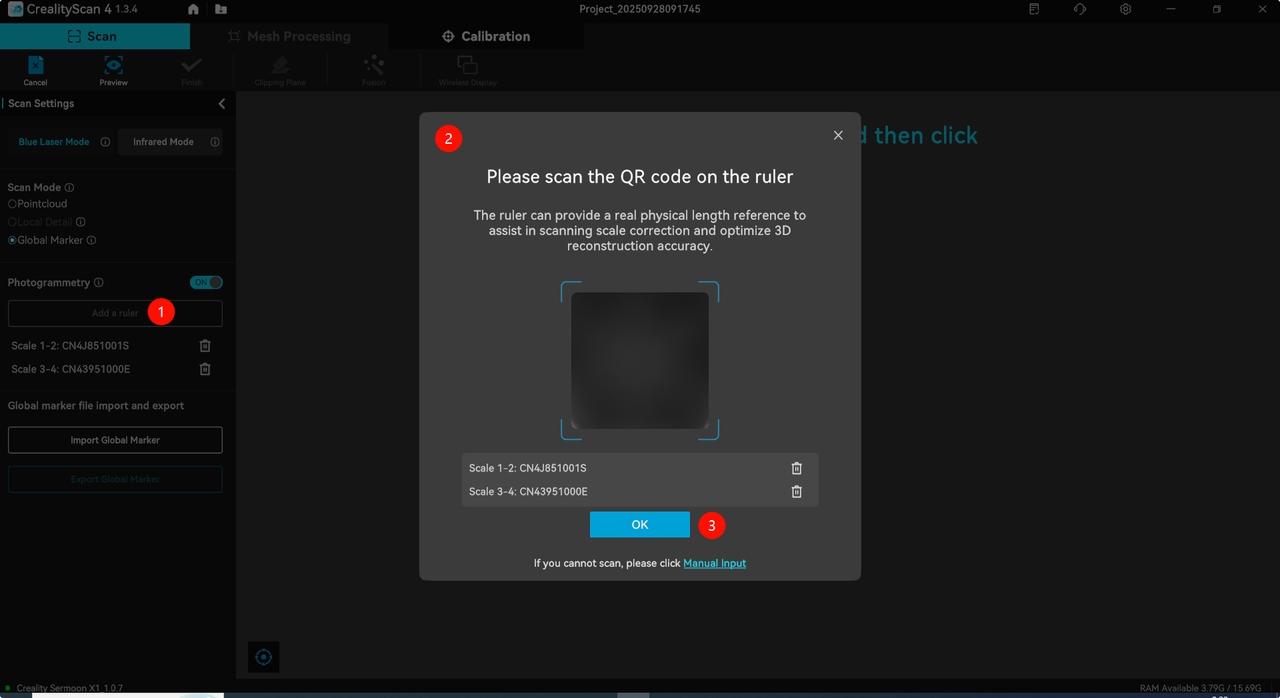Screen dimensions: 1280x698
Task: Click the recenter view target icon
Action: [x=263, y=657]
